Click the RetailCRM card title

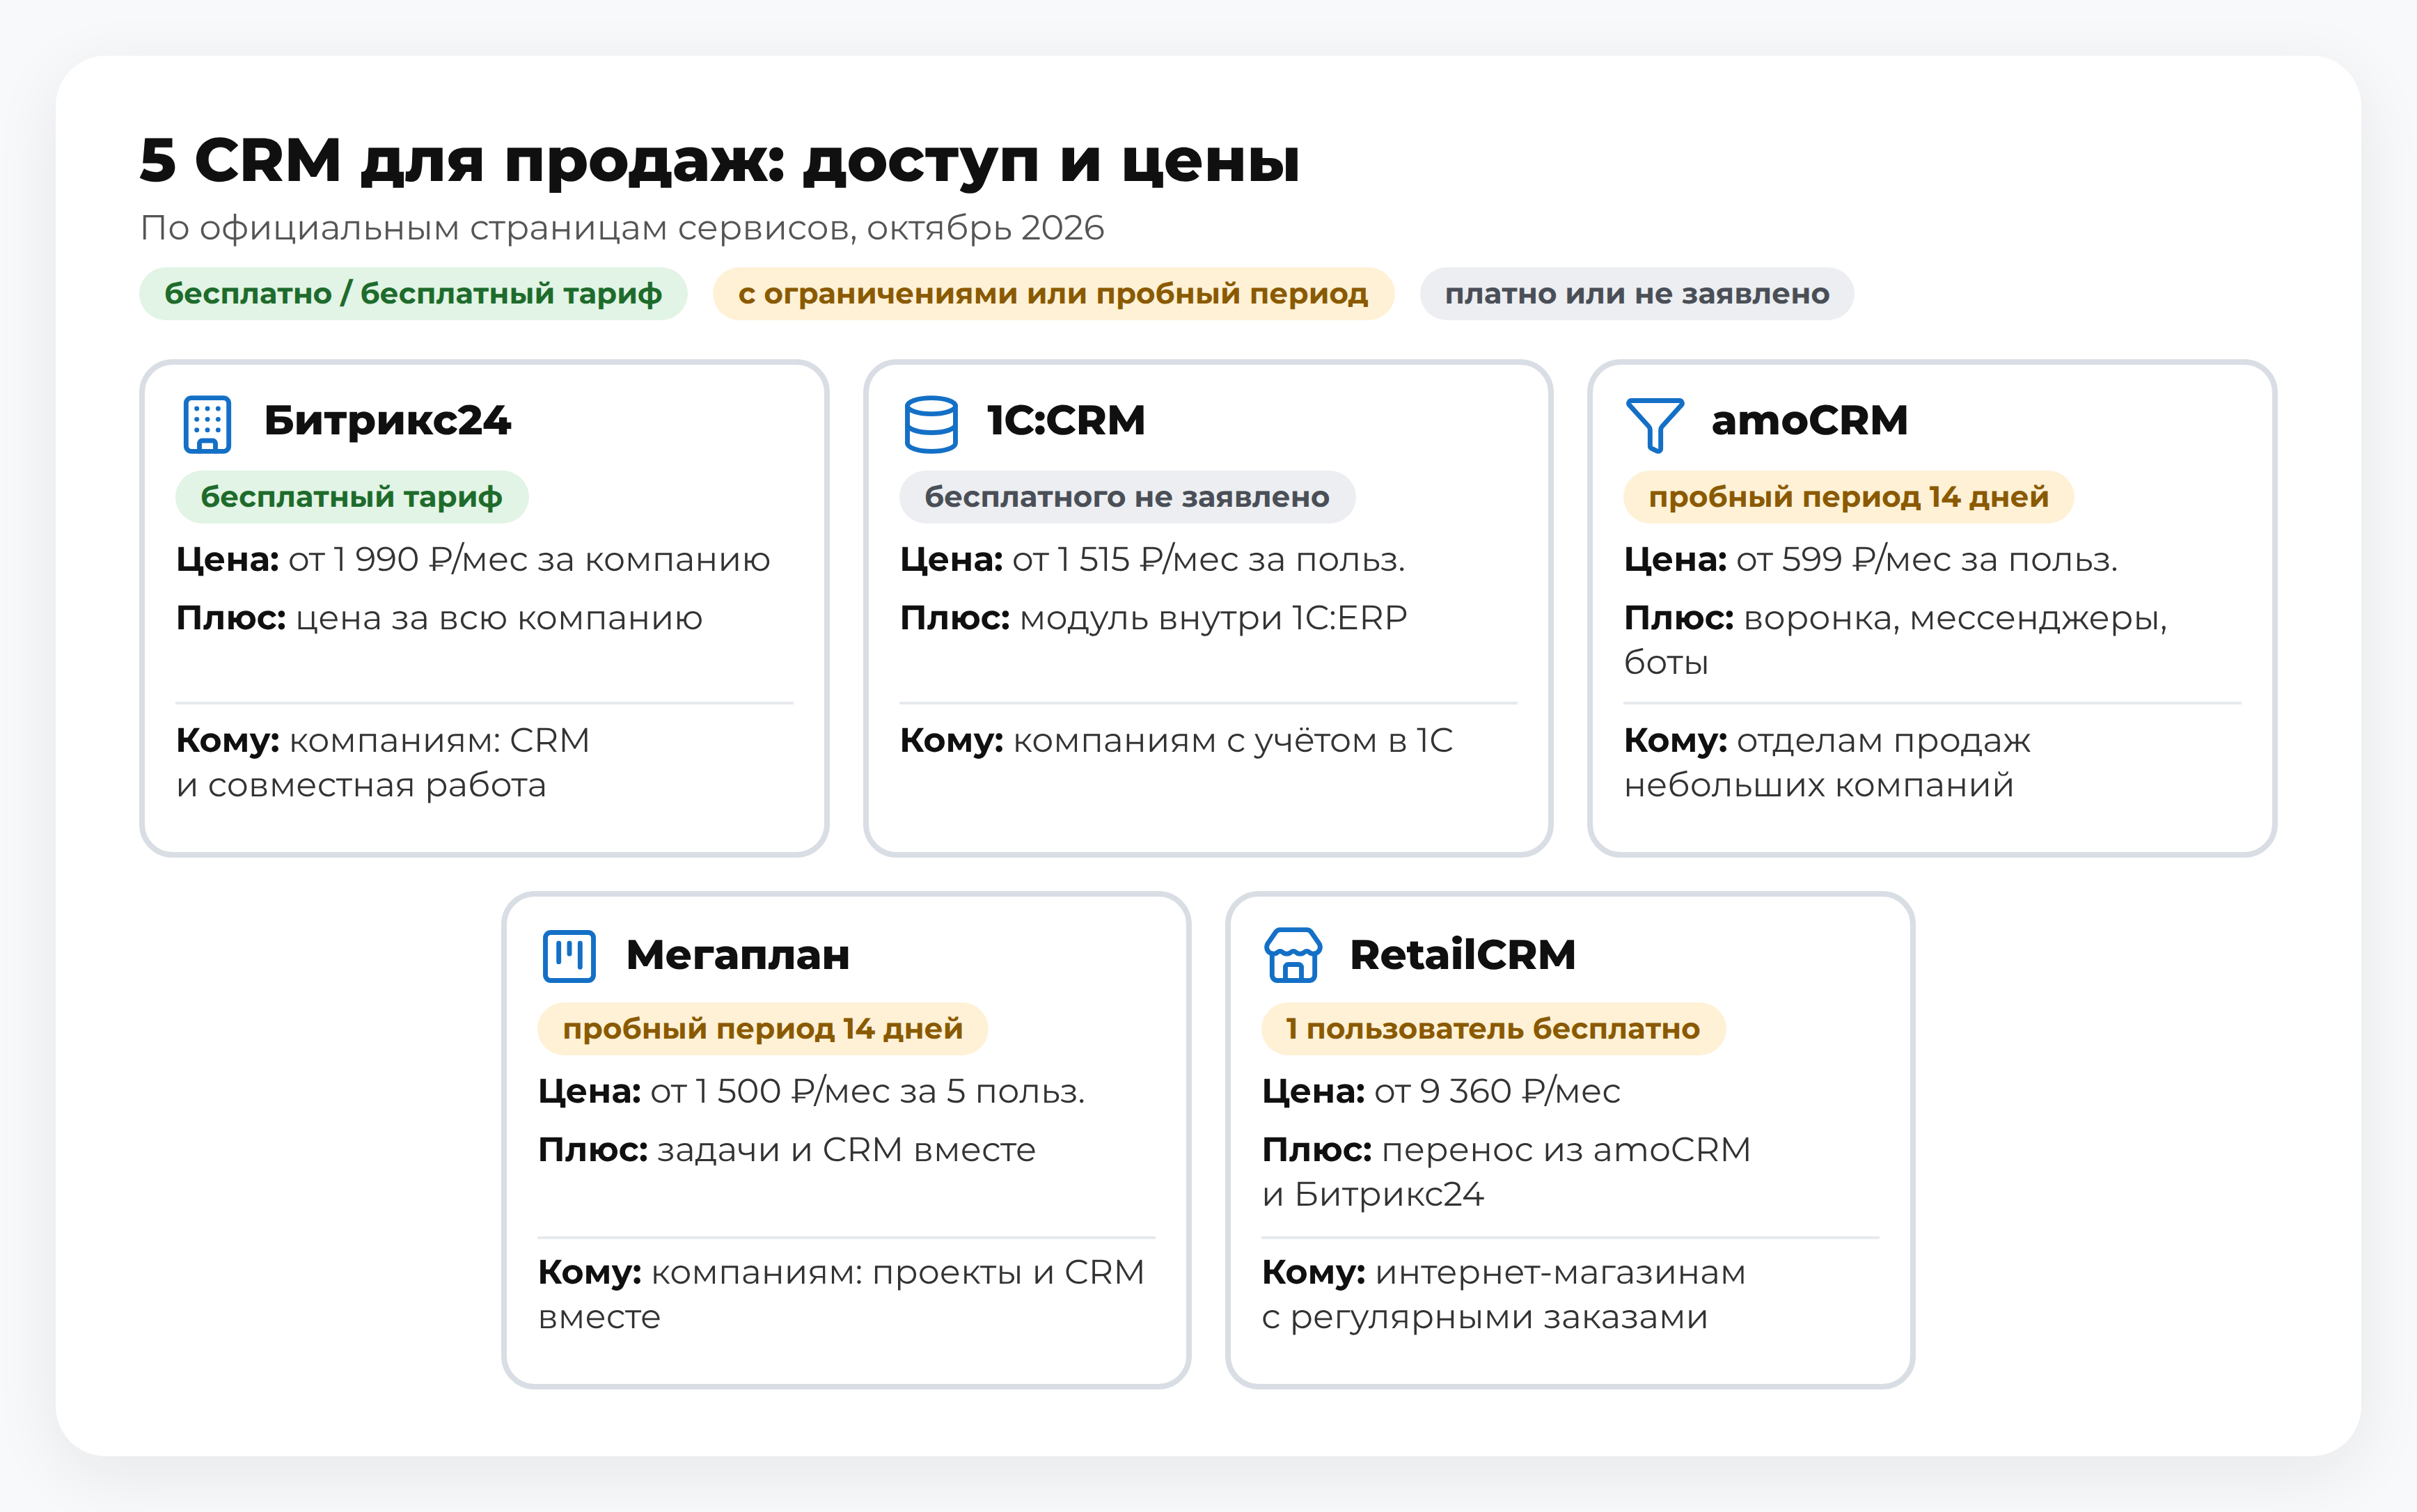1462,955
